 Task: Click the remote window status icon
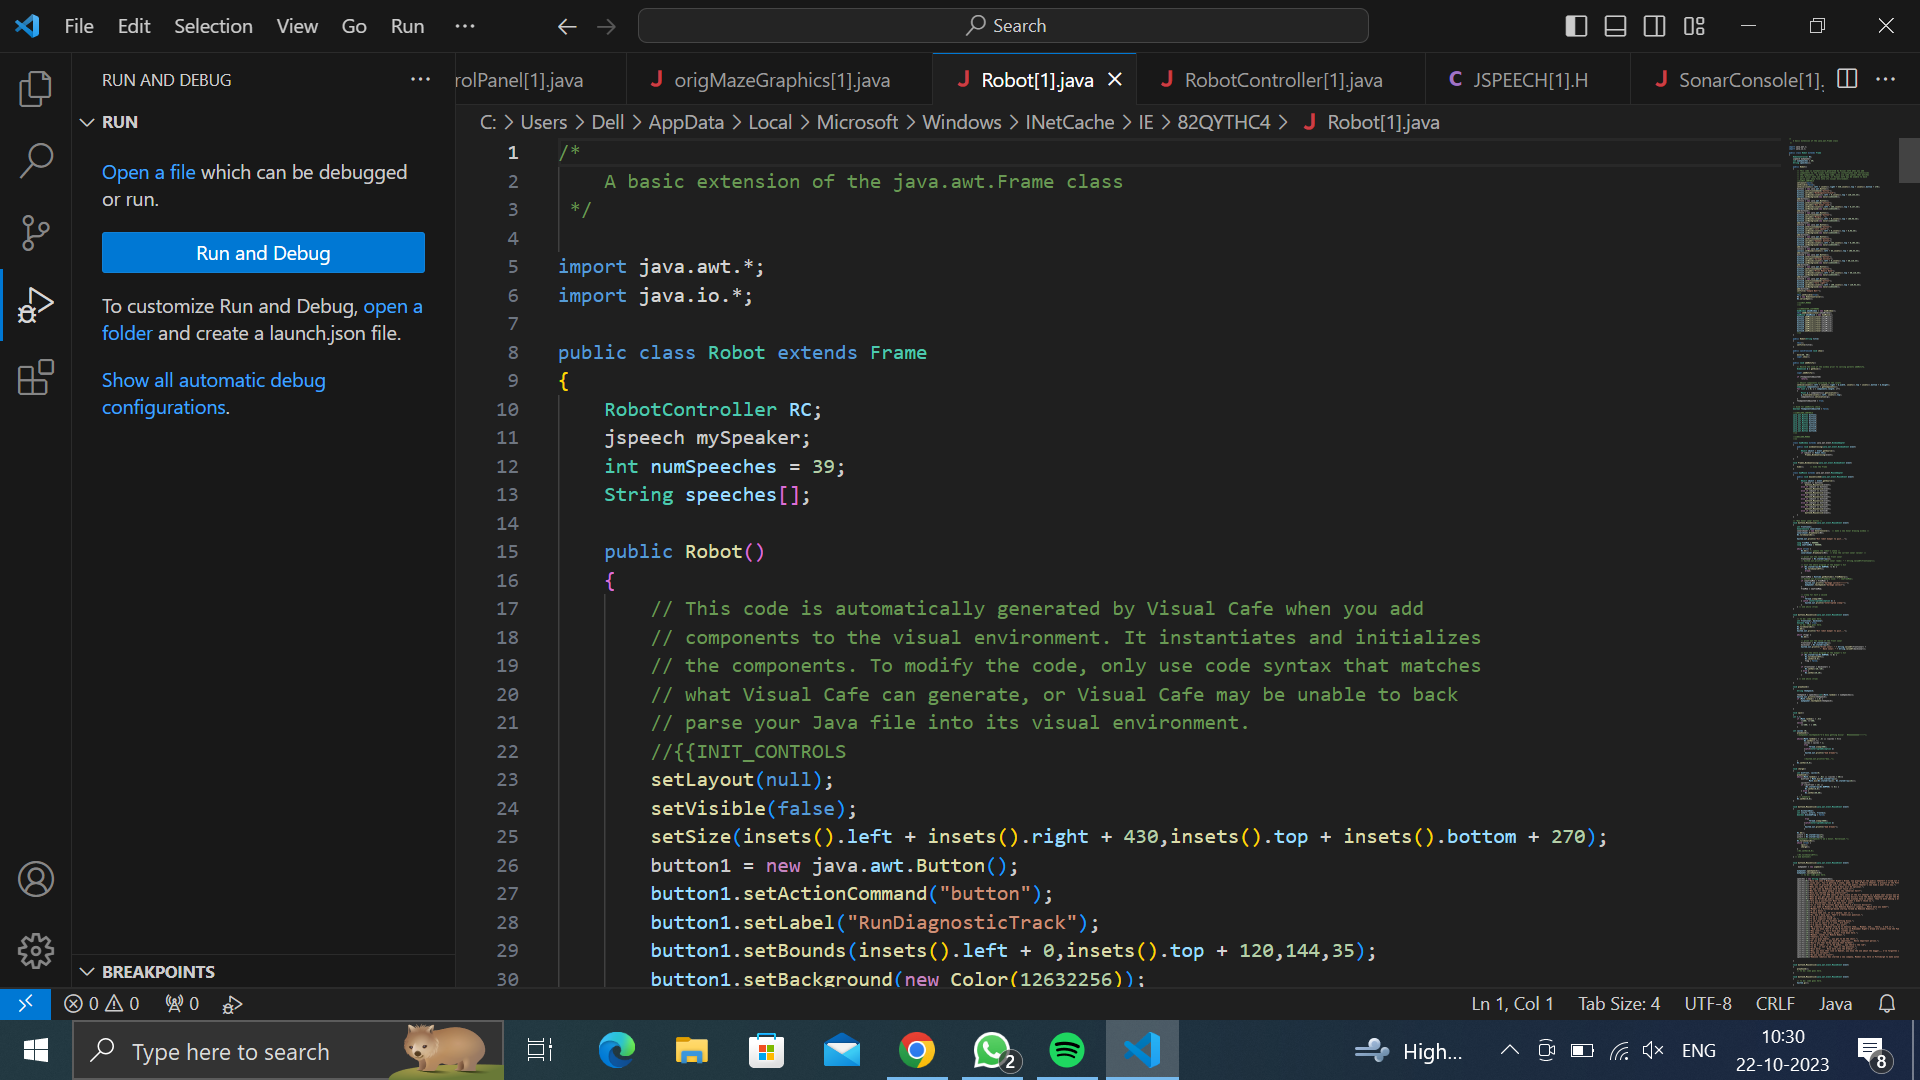(25, 1003)
